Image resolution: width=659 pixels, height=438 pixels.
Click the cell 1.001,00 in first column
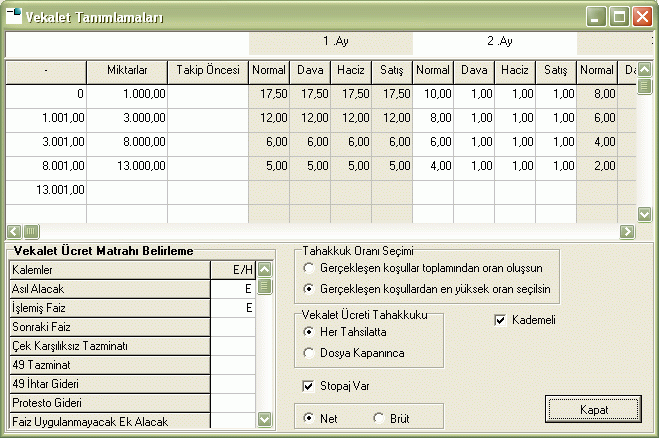[46, 120]
